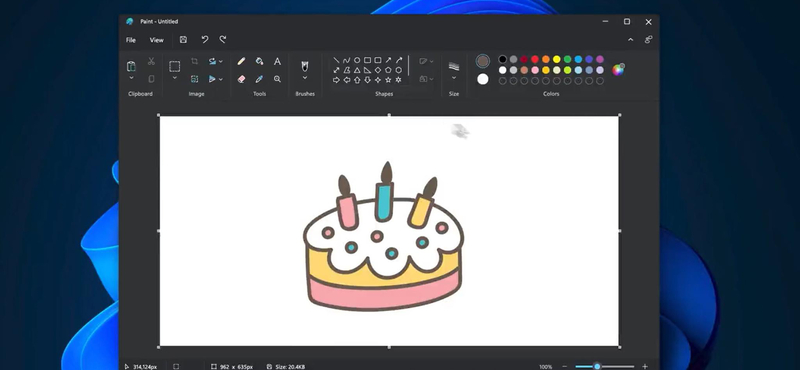Select the Fill bucket tool
800x370 pixels.
(259, 61)
